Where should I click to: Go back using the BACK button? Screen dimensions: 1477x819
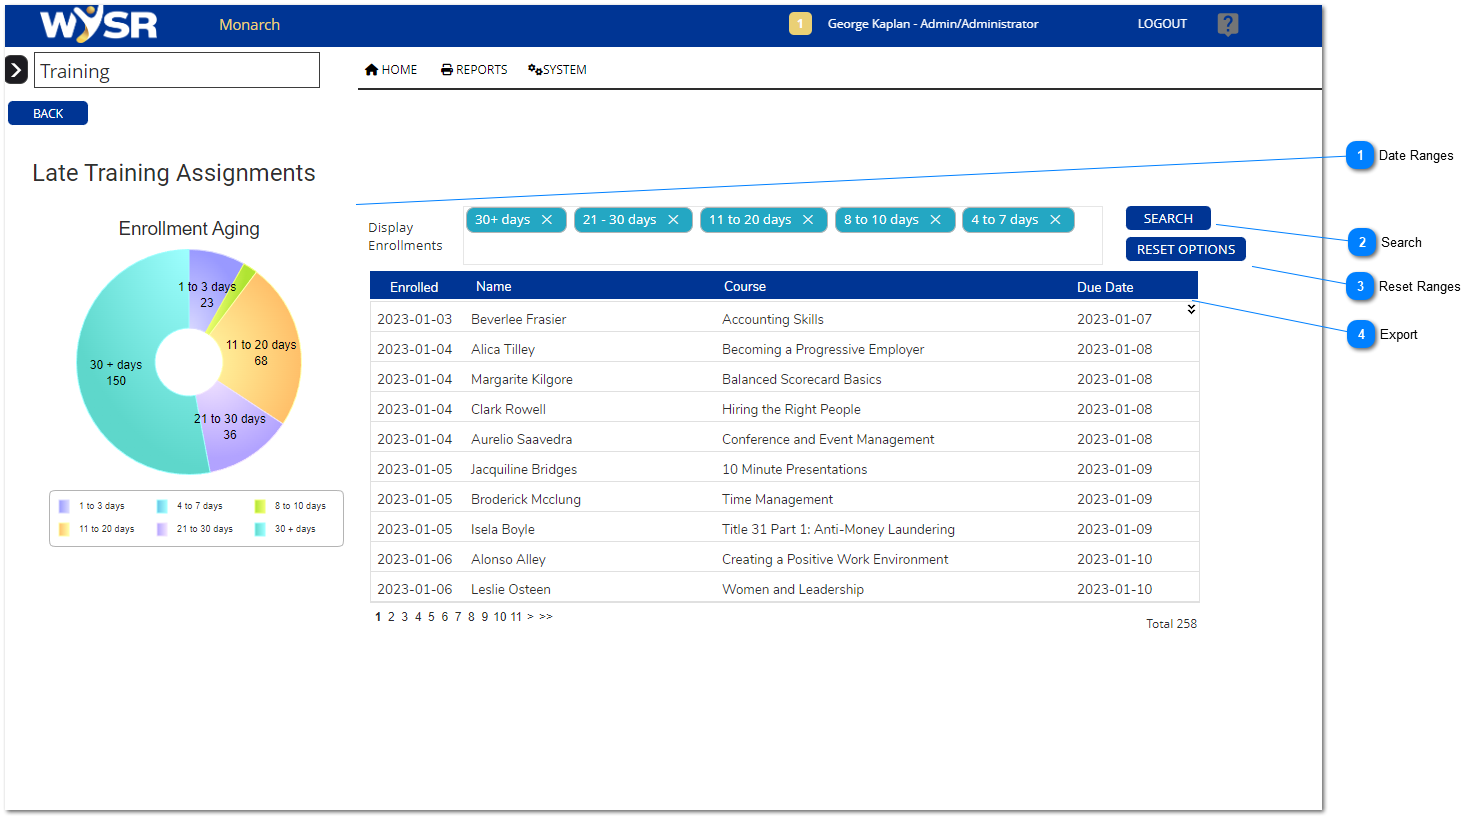click(48, 113)
